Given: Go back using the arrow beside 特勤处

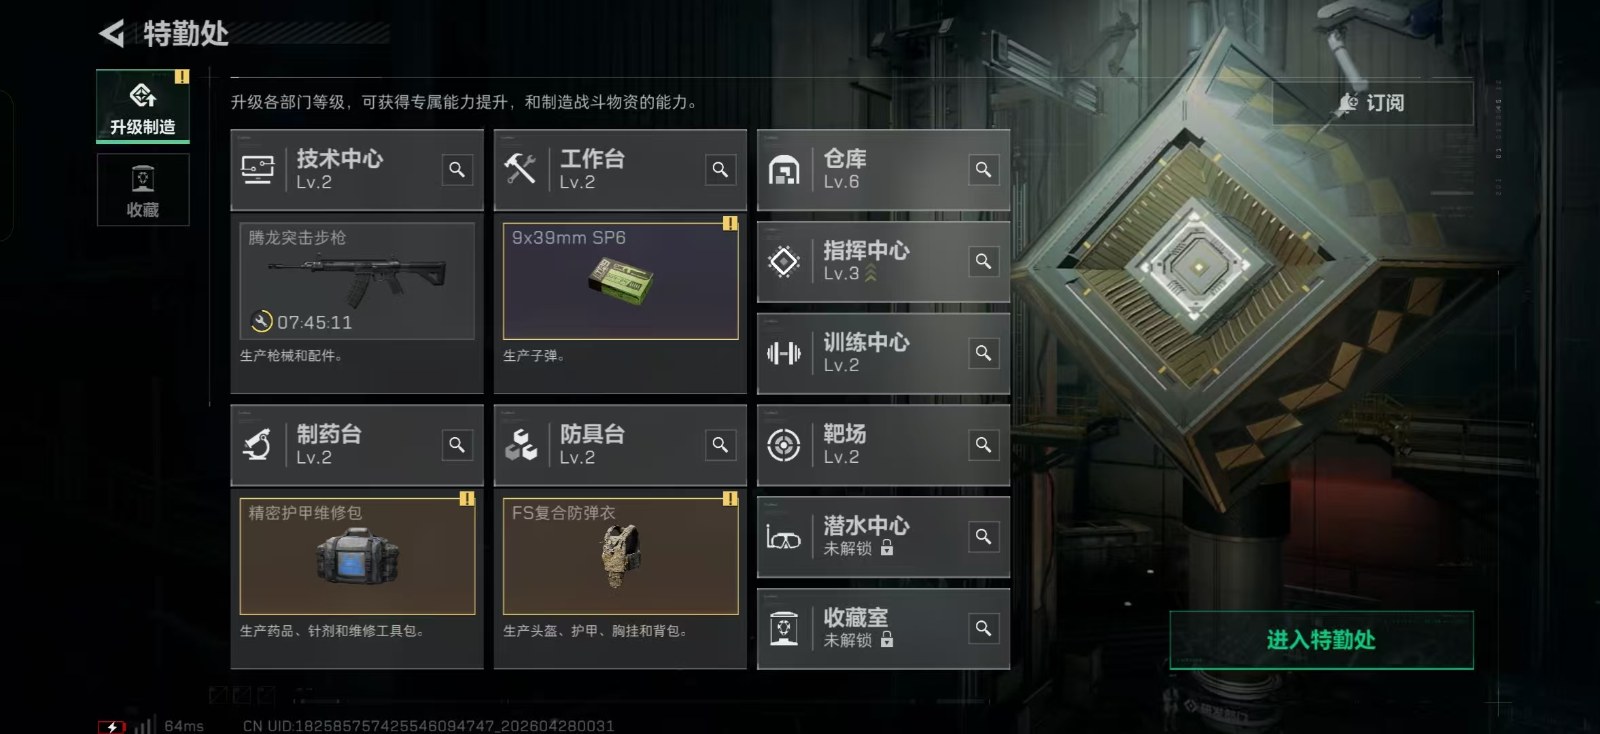Looking at the screenshot, I should [x=112, y=33].
